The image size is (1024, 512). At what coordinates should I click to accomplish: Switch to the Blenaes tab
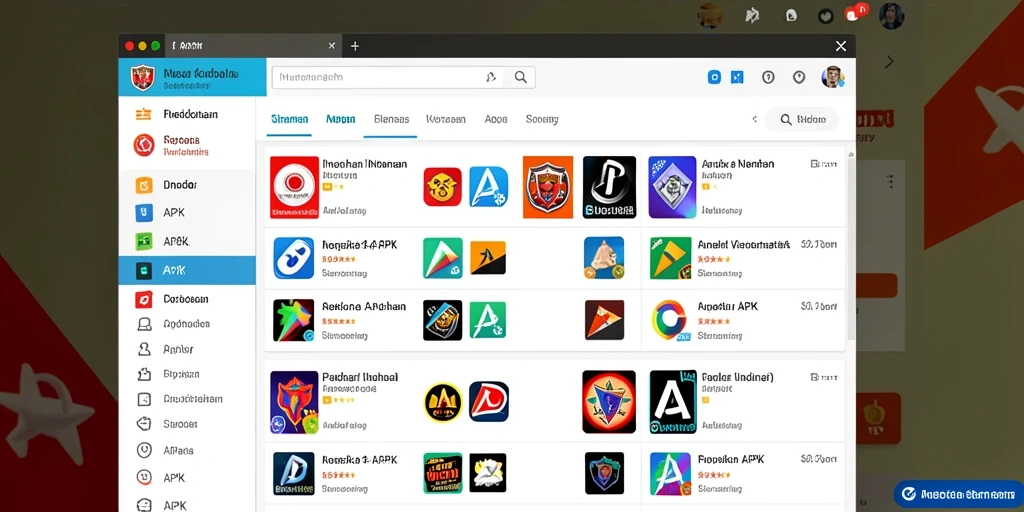(391, 120)
